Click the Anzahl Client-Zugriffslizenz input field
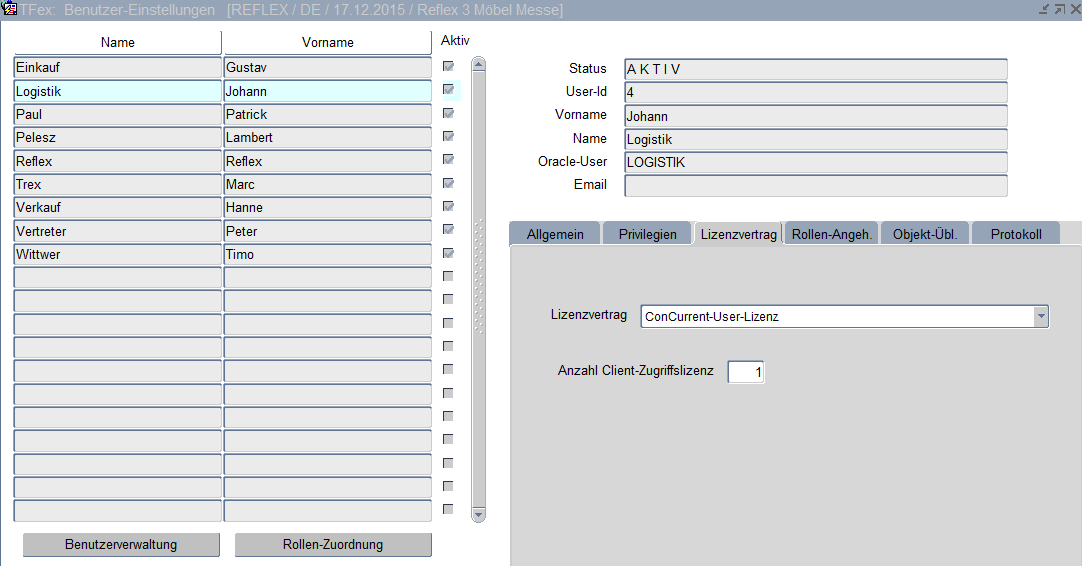This screenshot has height=566, width=1082. pyautogui.click(x=746, y=372)
